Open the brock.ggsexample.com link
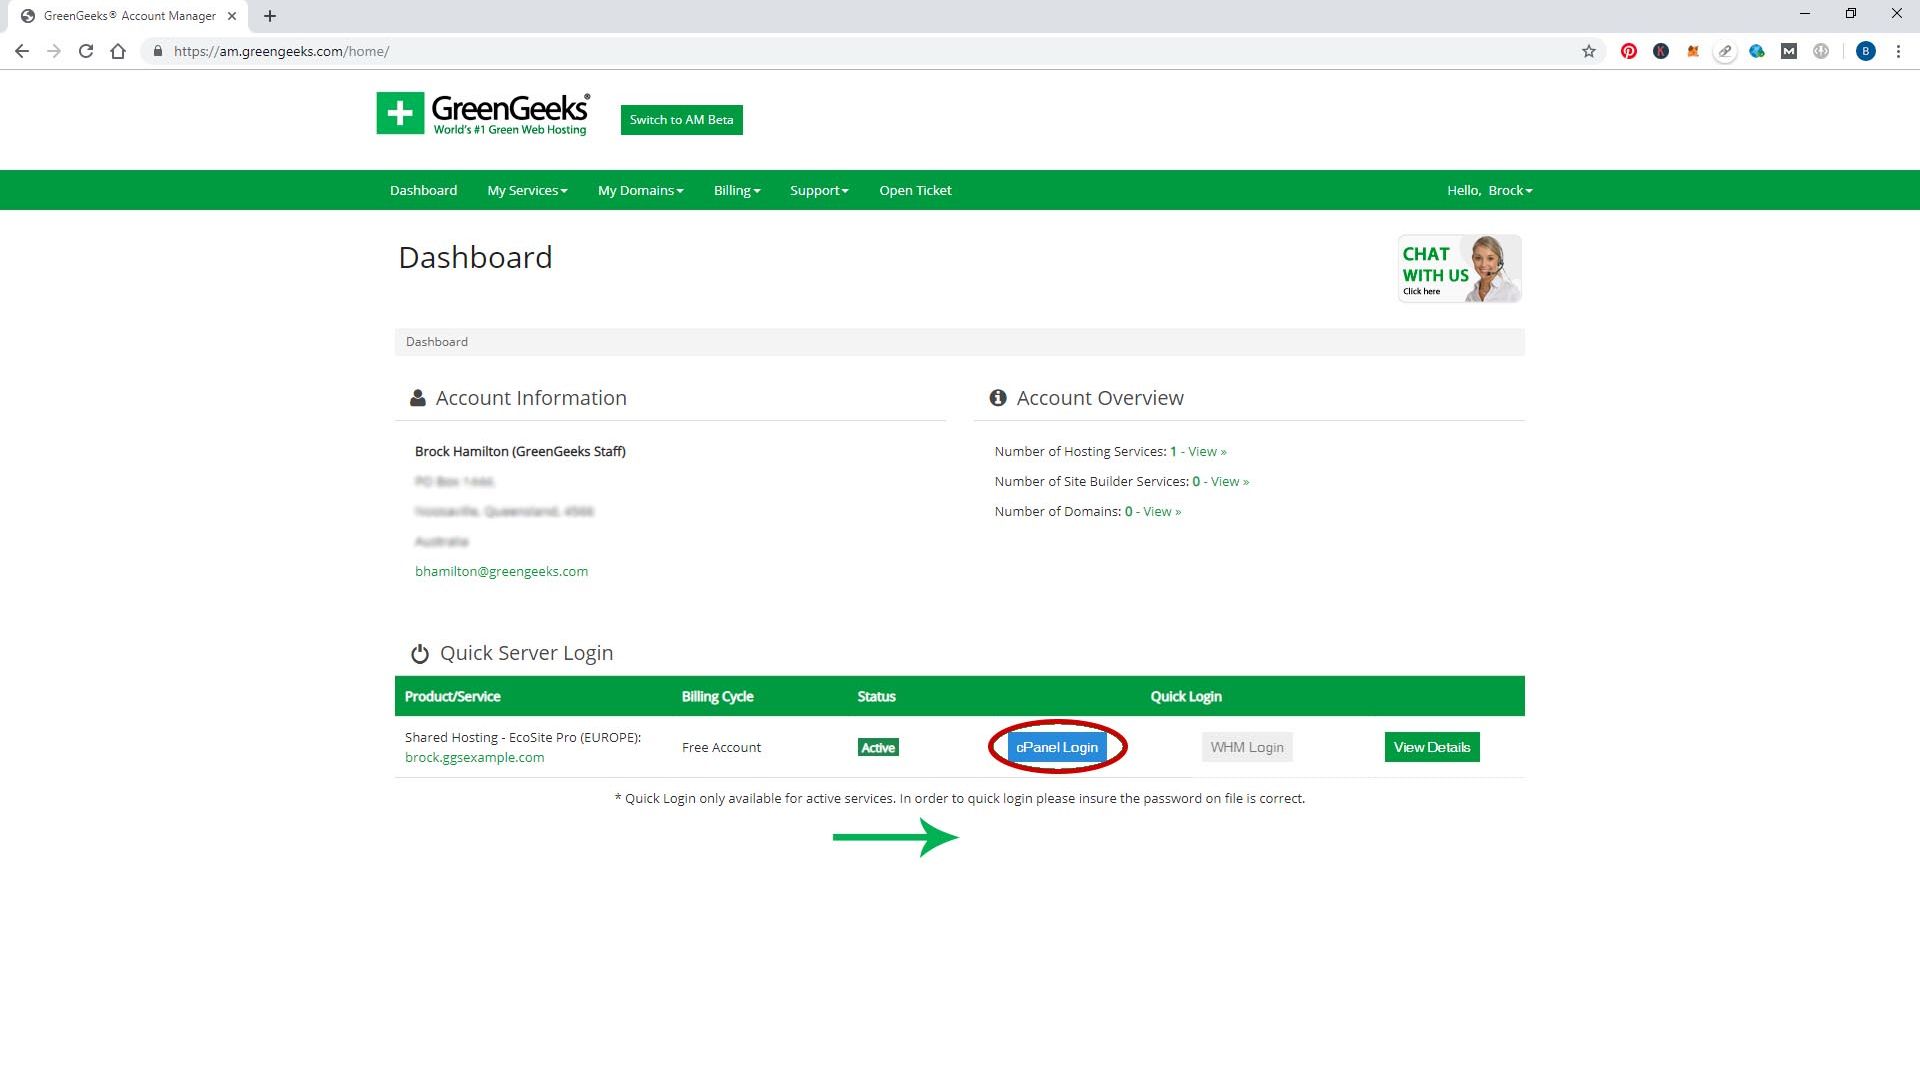 coord(474,757)
